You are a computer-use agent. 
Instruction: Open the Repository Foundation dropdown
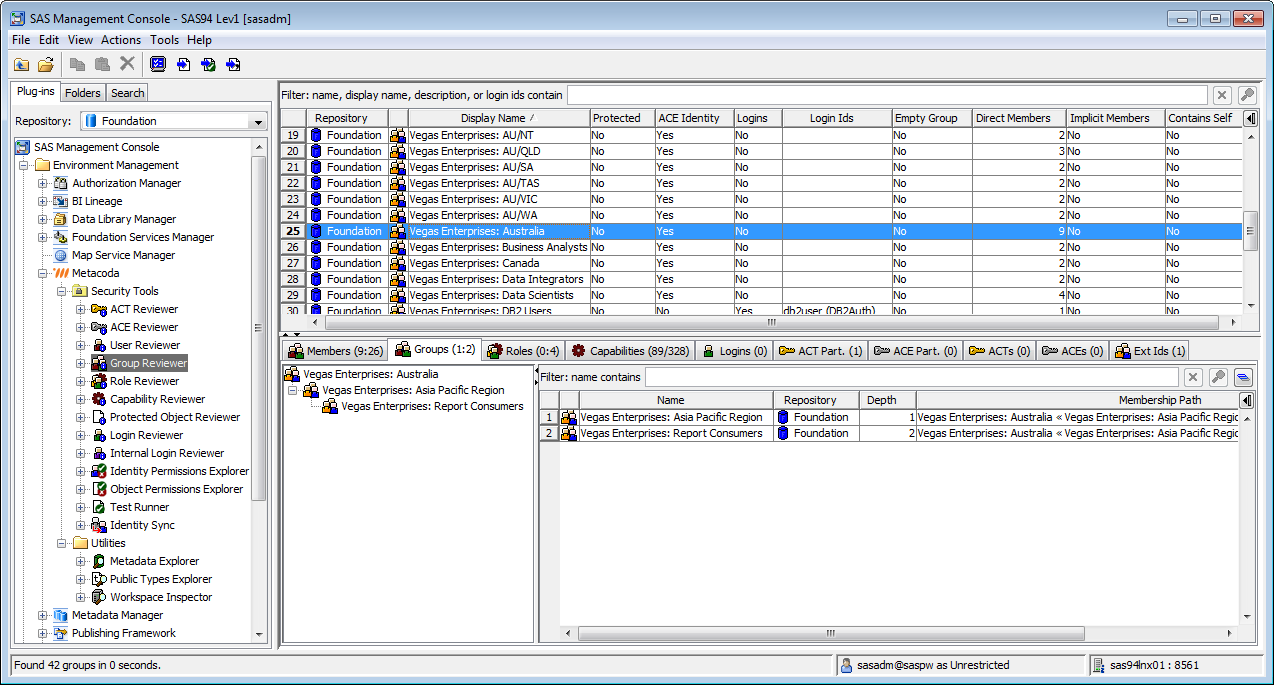(x=258, y=121)
